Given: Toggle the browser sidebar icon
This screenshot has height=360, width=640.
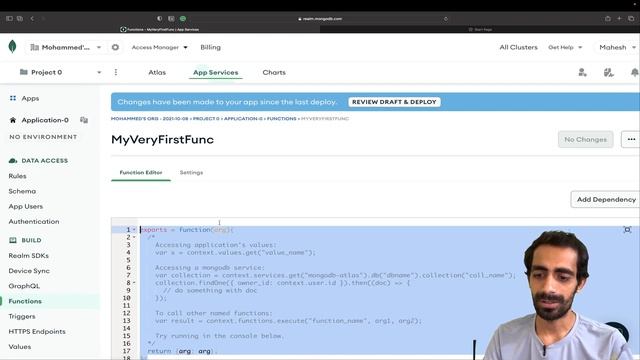Looking at the screenshot, I should click(9, 18).
